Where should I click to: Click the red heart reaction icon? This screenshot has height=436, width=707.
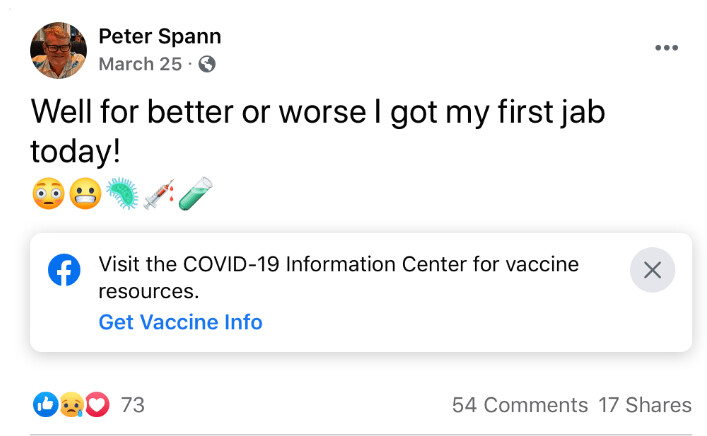pos(96,405)
